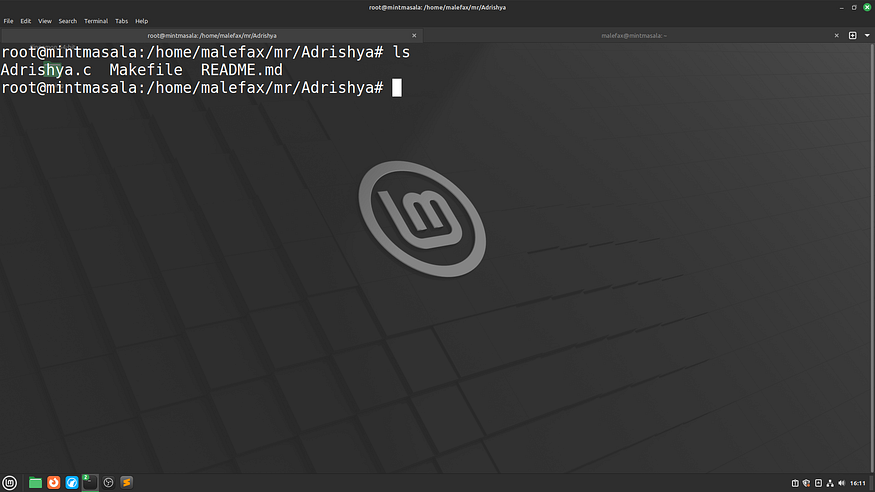Open the orange Firefox-style browser icon
The image size is (875, 492).
click(54, 483)
